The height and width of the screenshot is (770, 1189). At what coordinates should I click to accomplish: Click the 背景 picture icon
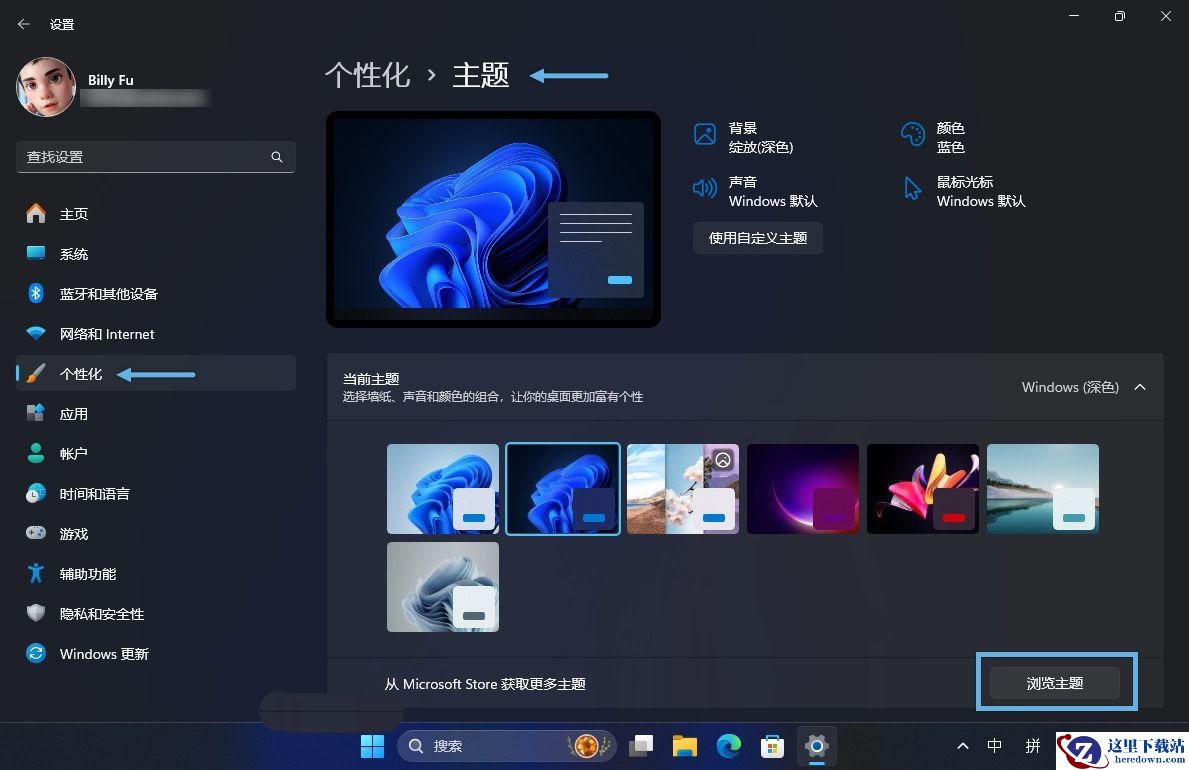(x=705, y=134)
